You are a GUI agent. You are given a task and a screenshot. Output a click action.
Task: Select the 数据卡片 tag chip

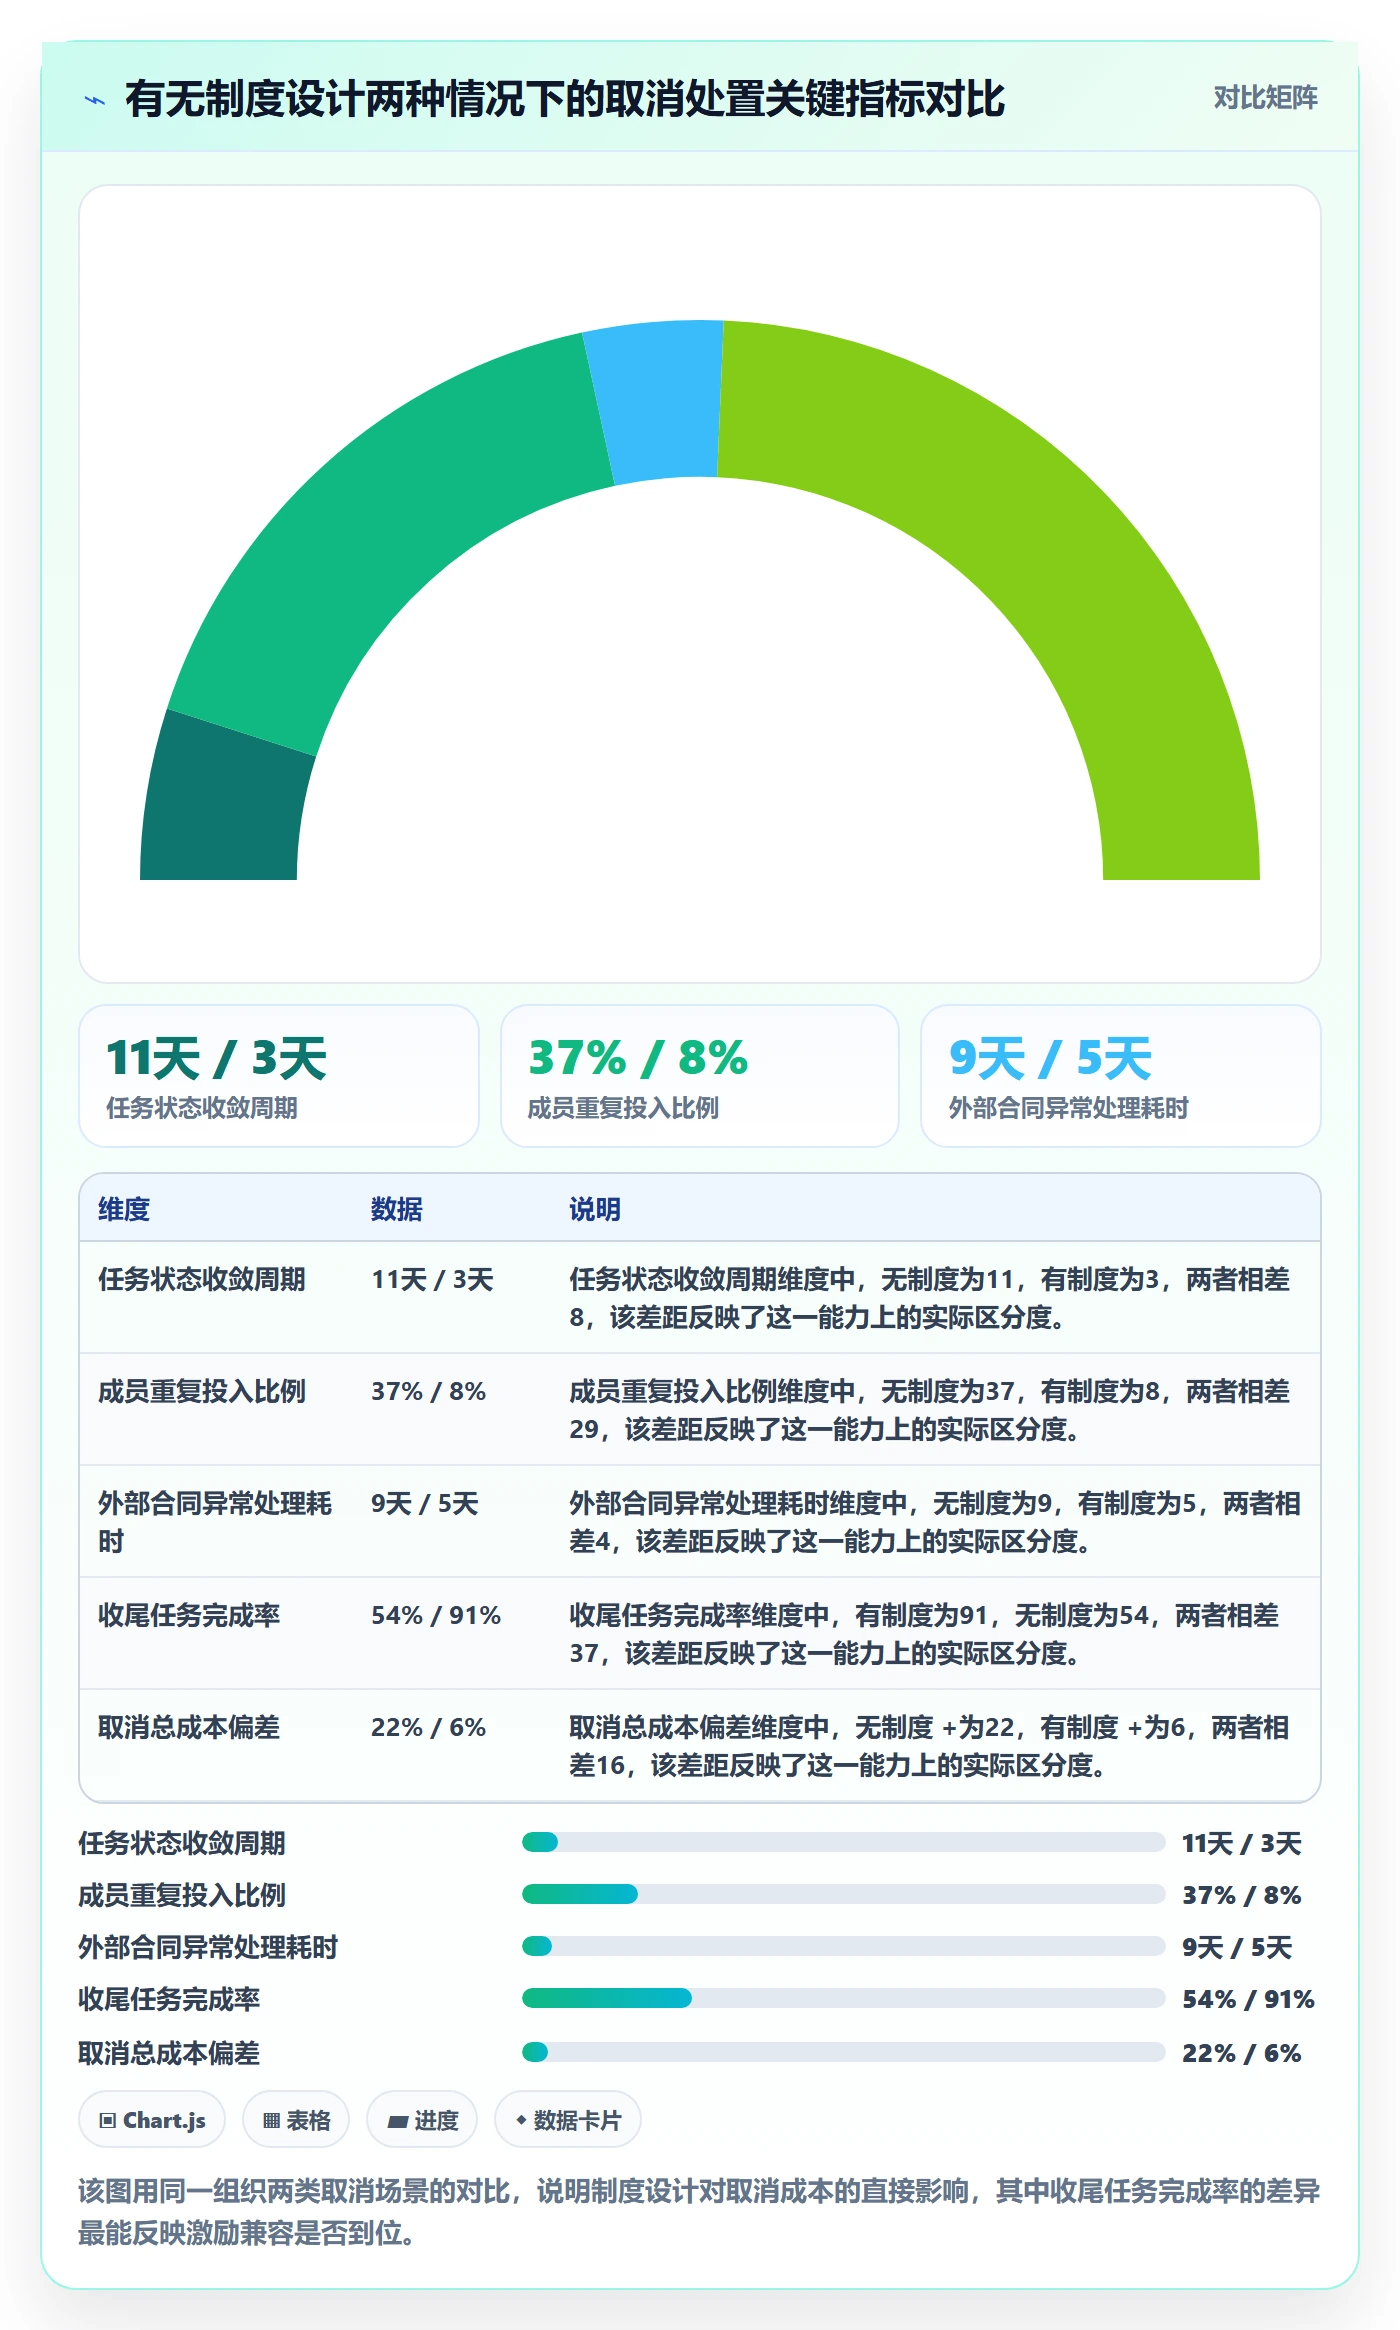pyautogui.click(x=567, y=2120)
